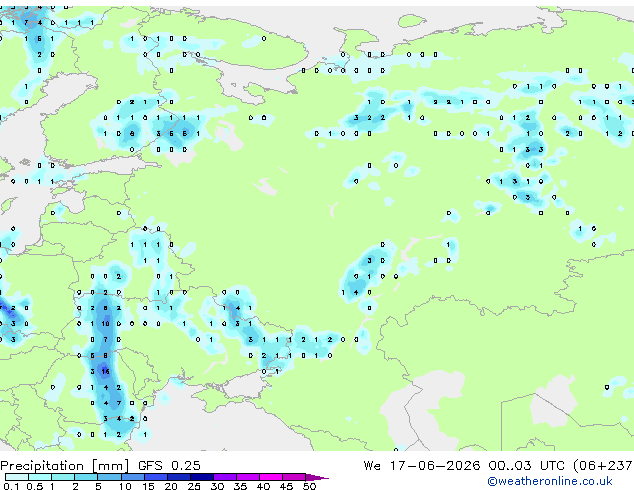Viewport: 634px width, 490px height.
Task: Click the 'GFS 0.25' model label
Action: pos(169,466)
